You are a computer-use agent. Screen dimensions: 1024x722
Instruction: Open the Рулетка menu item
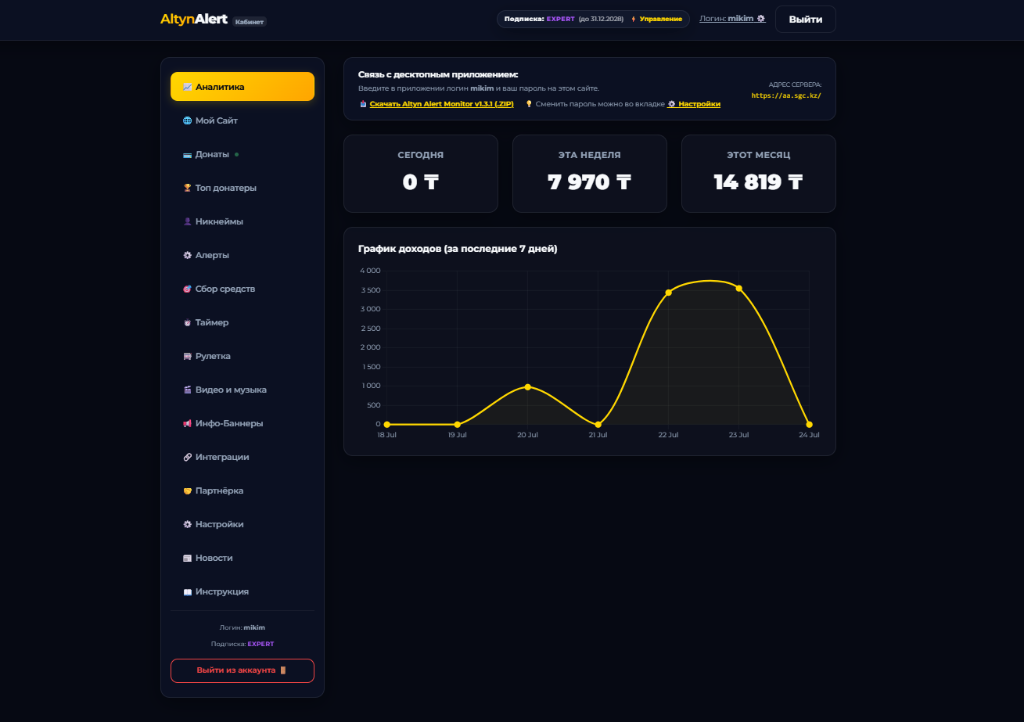click(242, 356)
